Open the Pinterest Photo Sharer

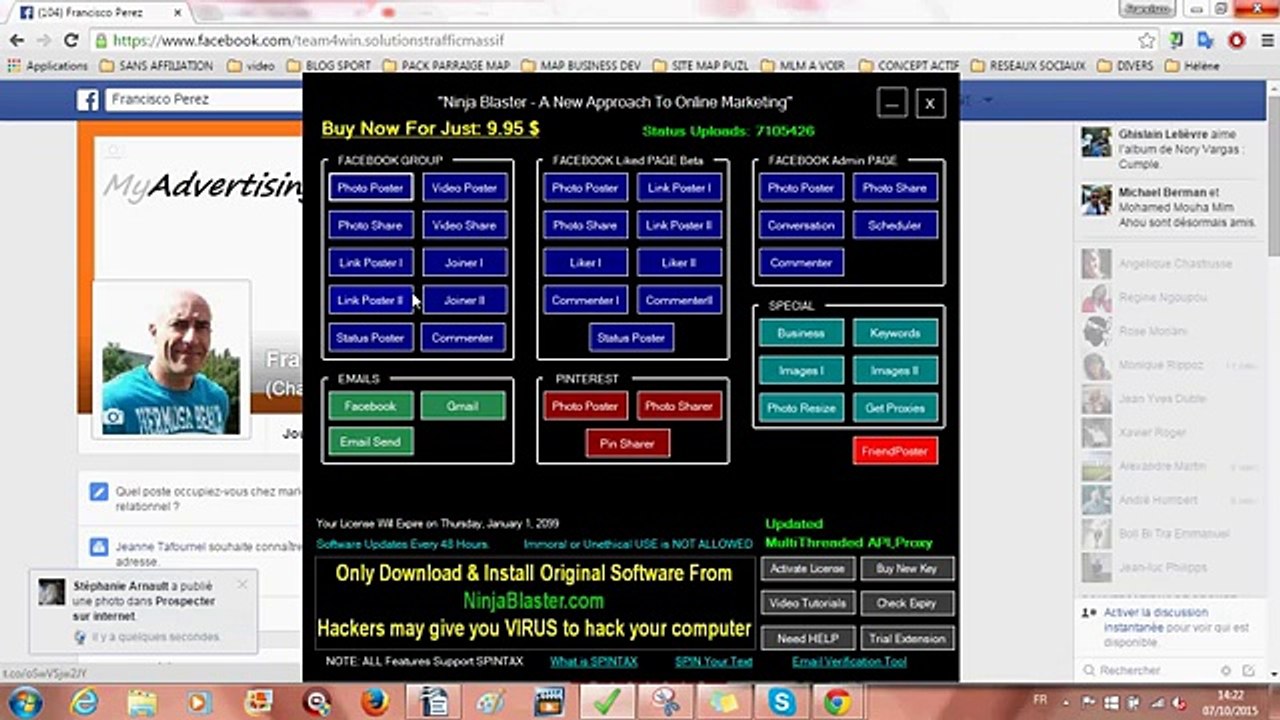(x=679, y=406)
